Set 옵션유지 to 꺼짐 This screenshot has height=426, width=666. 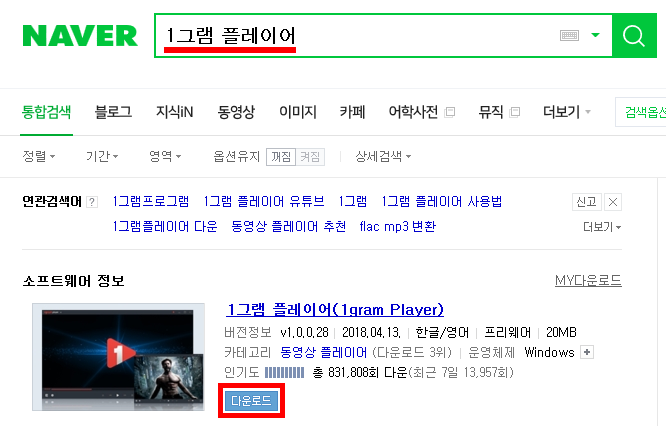tap(281, 157)
